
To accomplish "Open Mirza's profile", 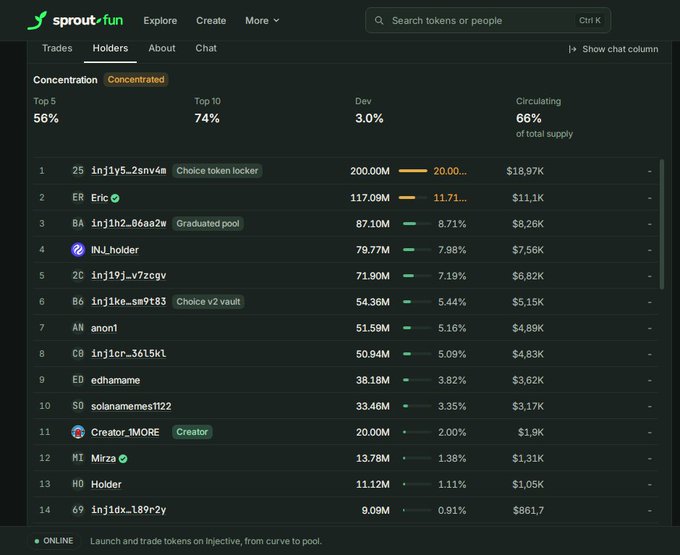I will (103, 458).
